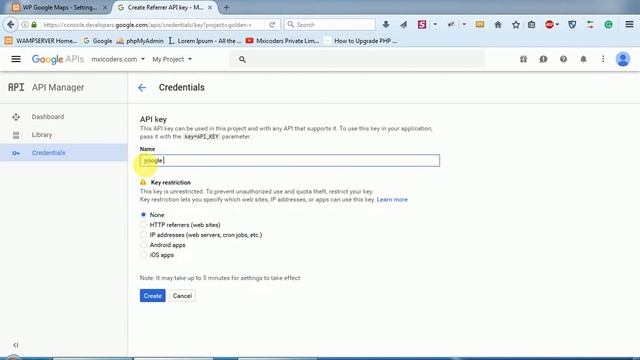Open dropdown next to S extension
The height and width of the screenshot is (360, 640).
[x=435, y=24]
